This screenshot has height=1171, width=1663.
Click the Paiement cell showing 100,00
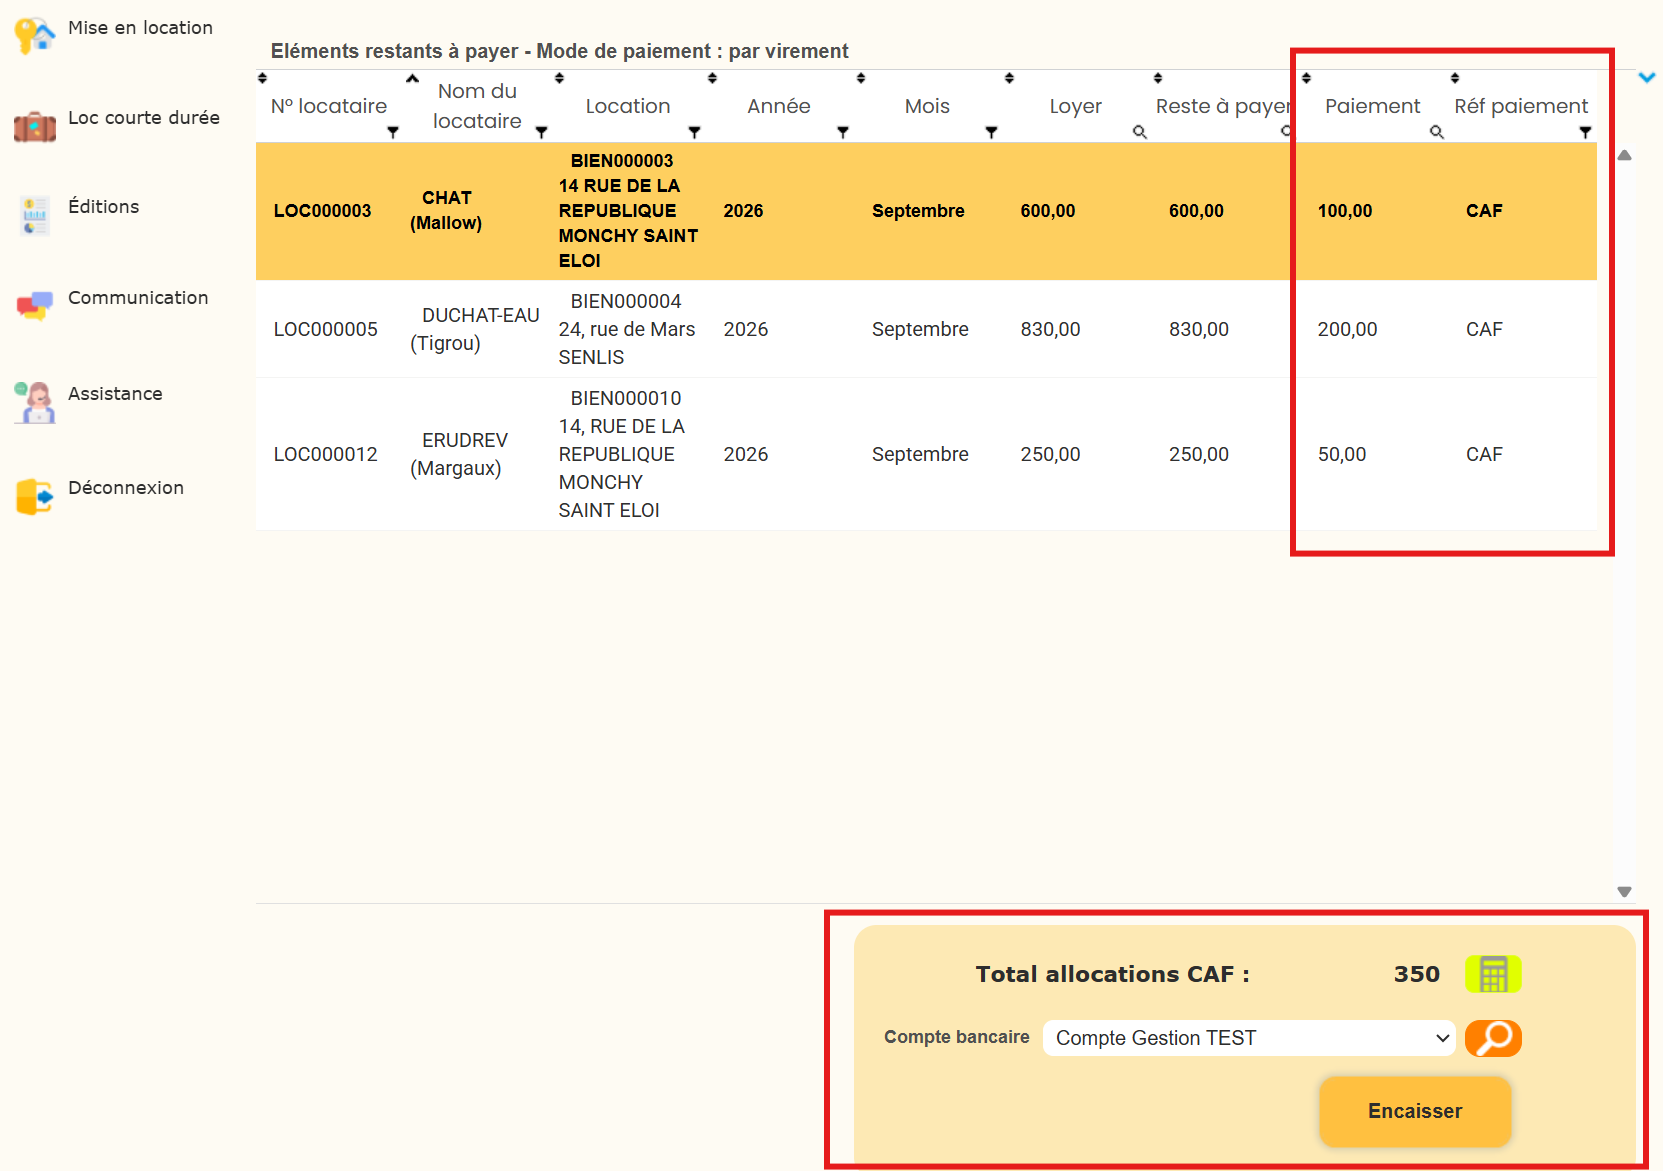[1345, 211]
